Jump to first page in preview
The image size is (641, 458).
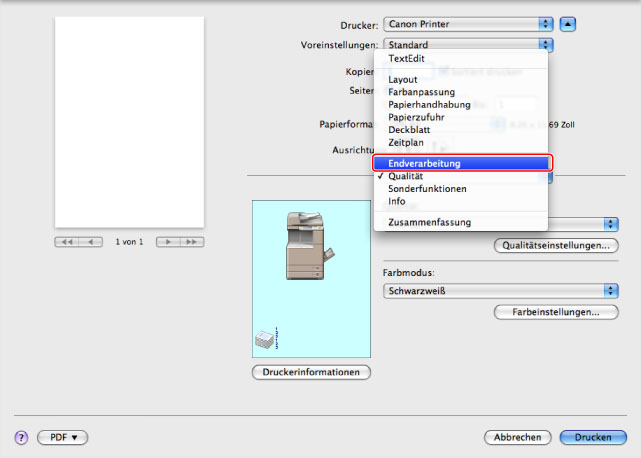click(x=68, y=242)
